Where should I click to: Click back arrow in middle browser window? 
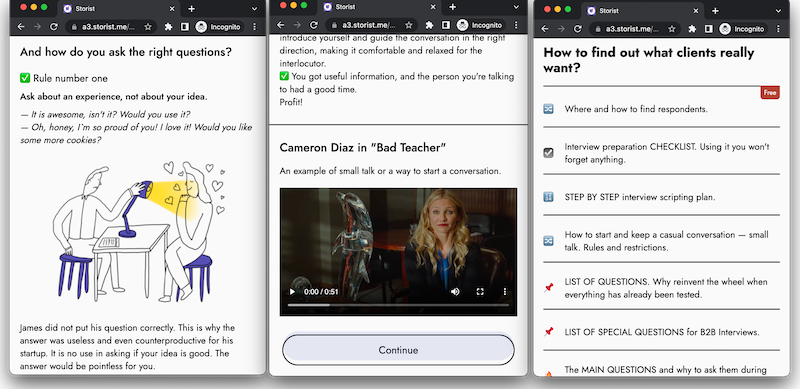tap(281, 25)
